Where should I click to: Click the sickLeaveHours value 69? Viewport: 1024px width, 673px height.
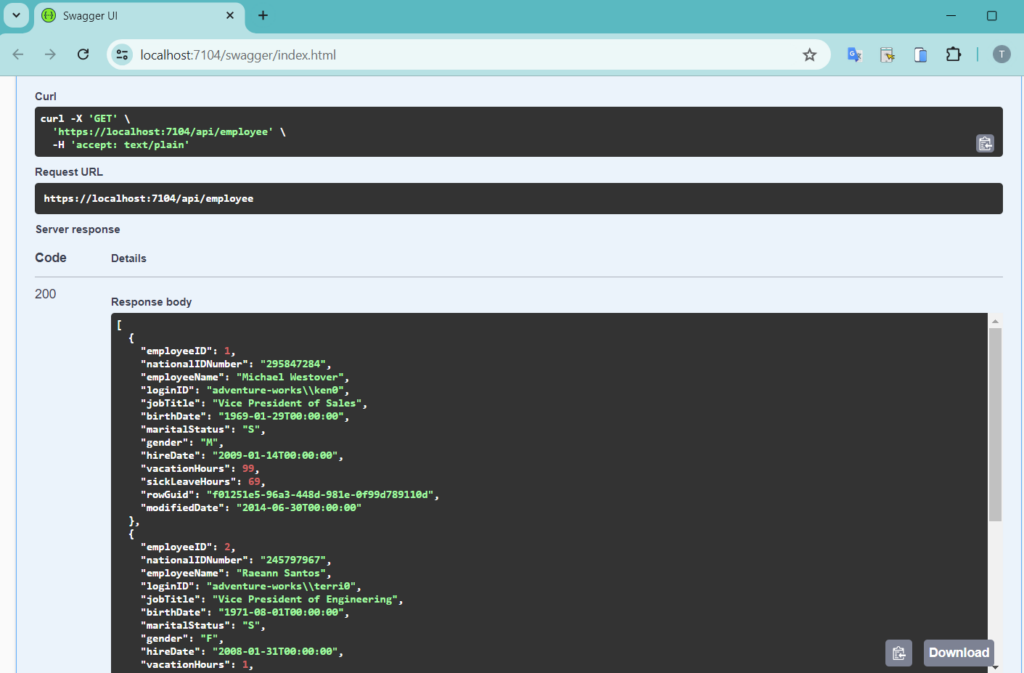click(254, 482)
